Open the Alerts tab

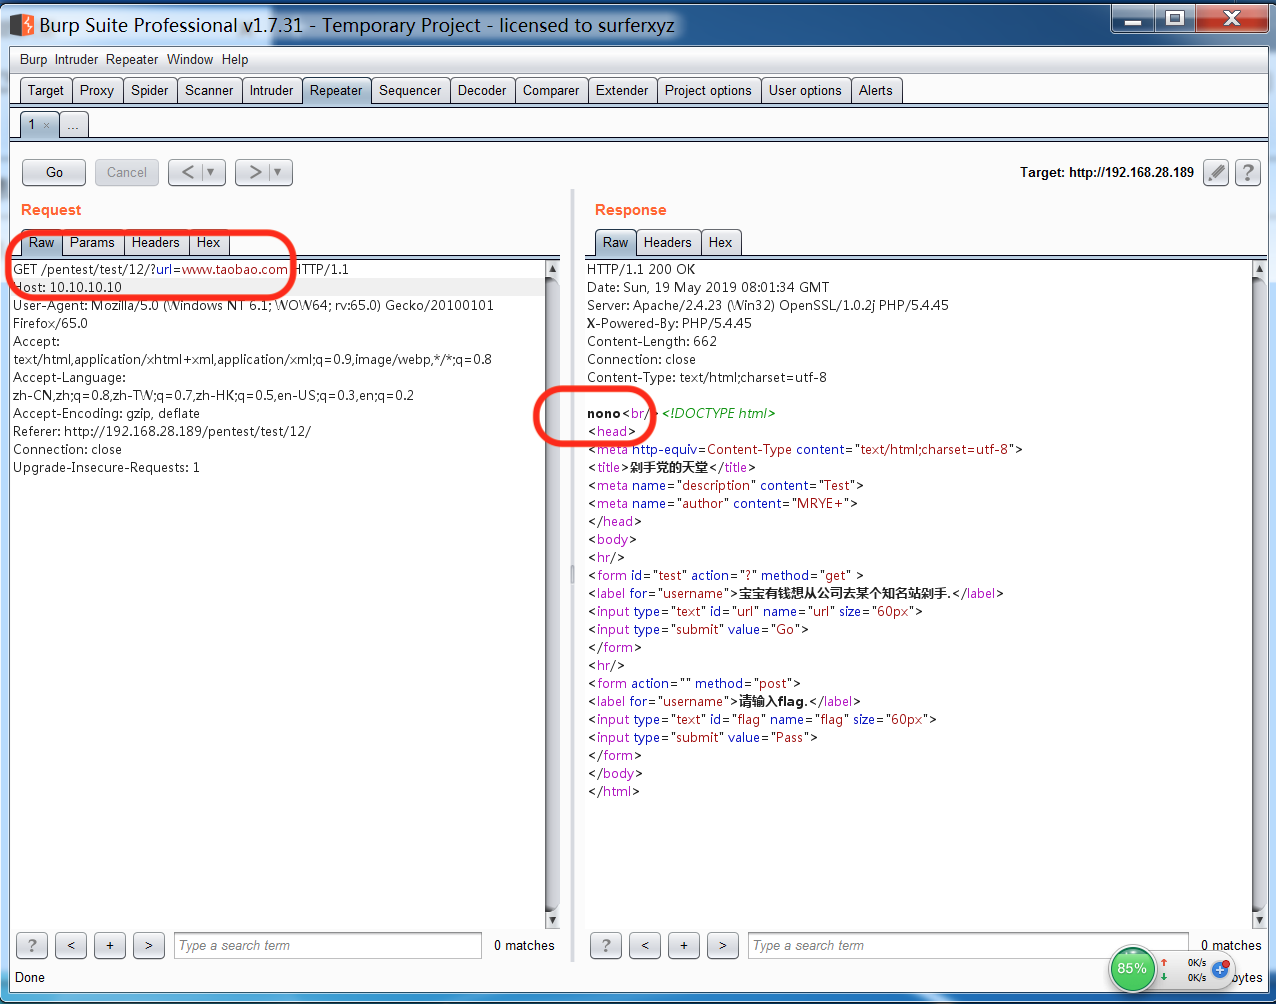[x=876, y=90]
